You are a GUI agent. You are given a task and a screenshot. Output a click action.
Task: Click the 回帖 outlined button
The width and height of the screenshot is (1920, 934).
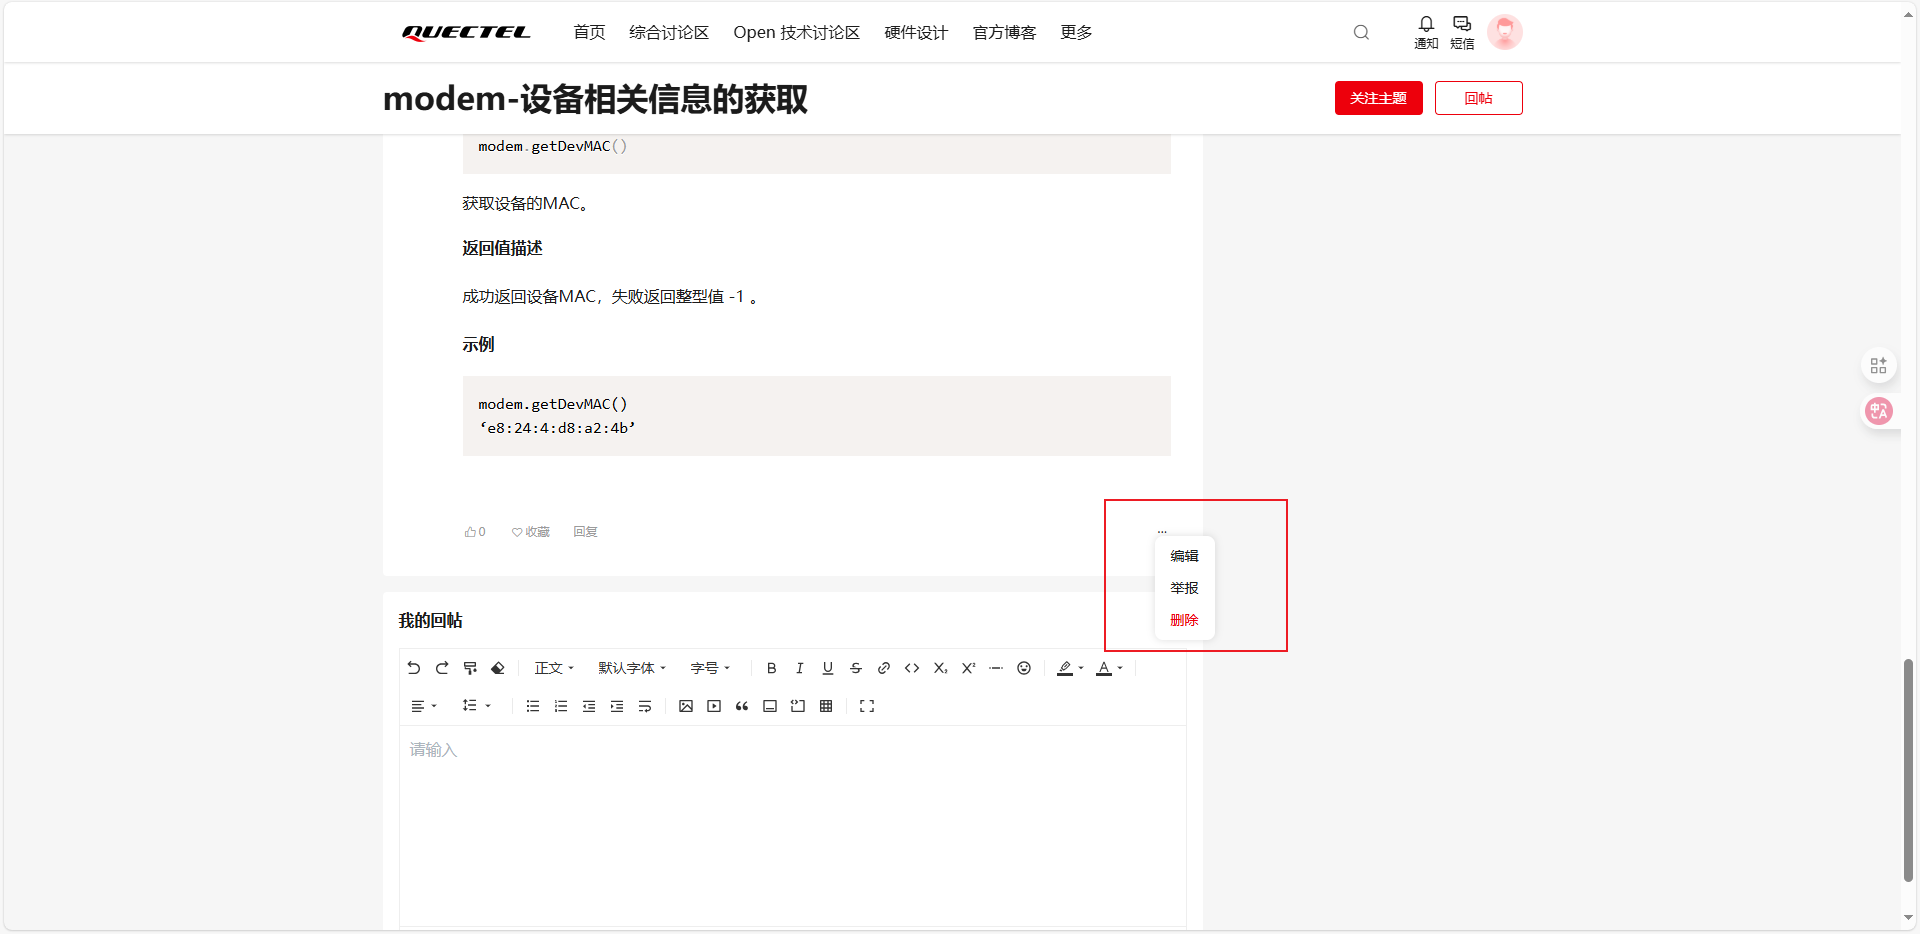point(1479,98)
